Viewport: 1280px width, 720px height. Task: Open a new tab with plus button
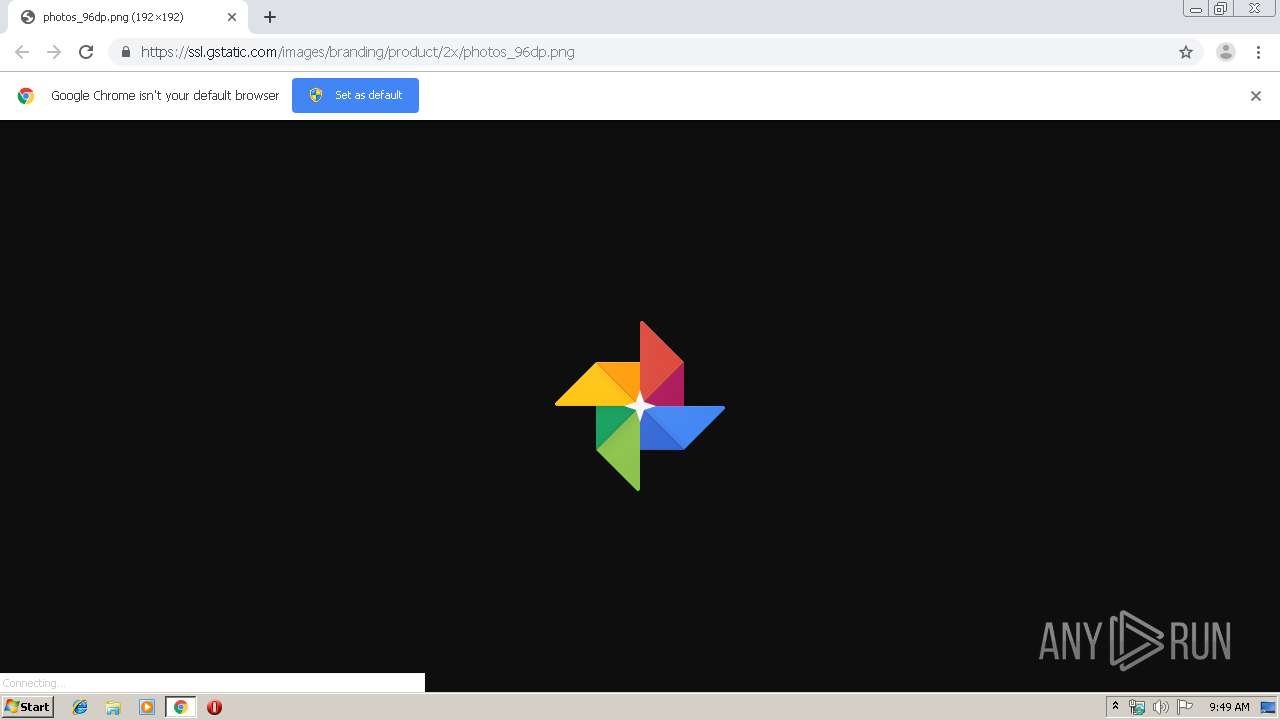pyautogui.click(x=270, y=17)
